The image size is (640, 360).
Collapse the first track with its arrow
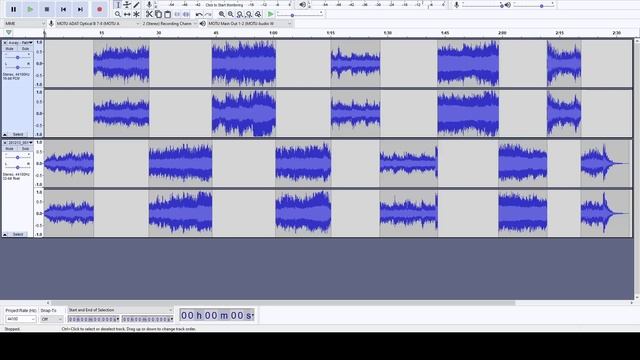tap(5, 134)
